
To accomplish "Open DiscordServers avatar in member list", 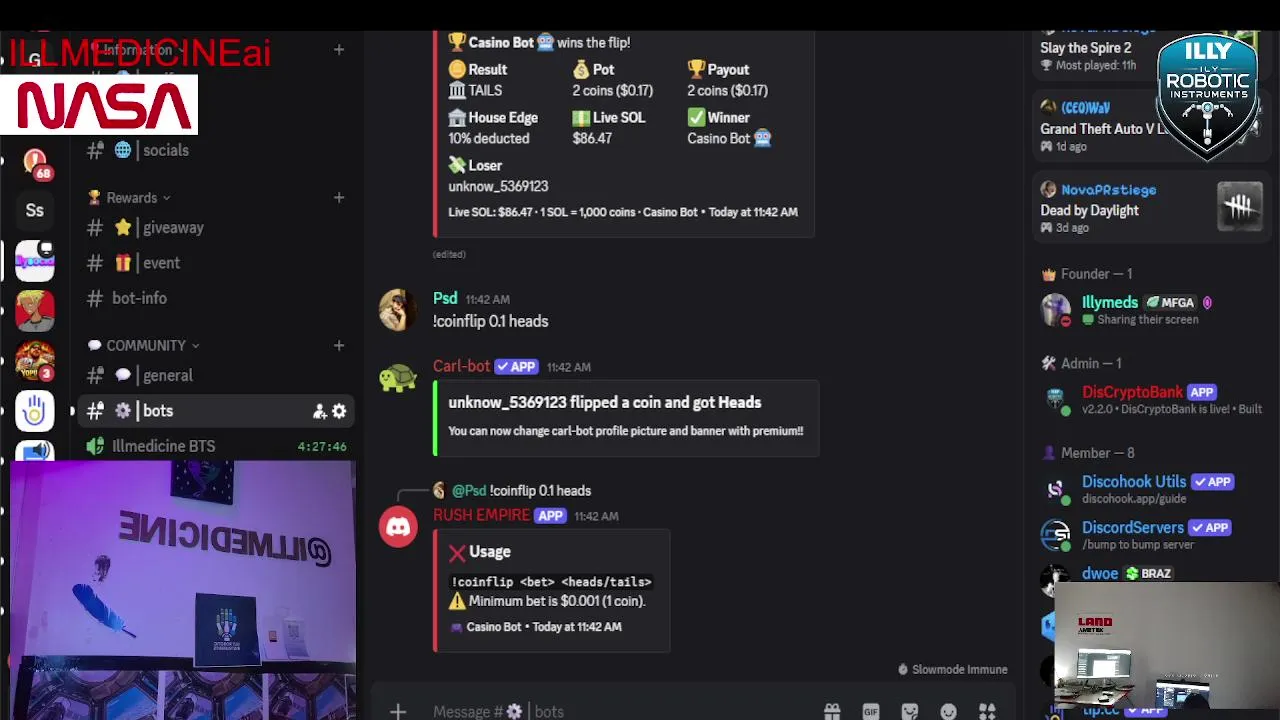I will pyautogui.click(x=1055, y=535).
